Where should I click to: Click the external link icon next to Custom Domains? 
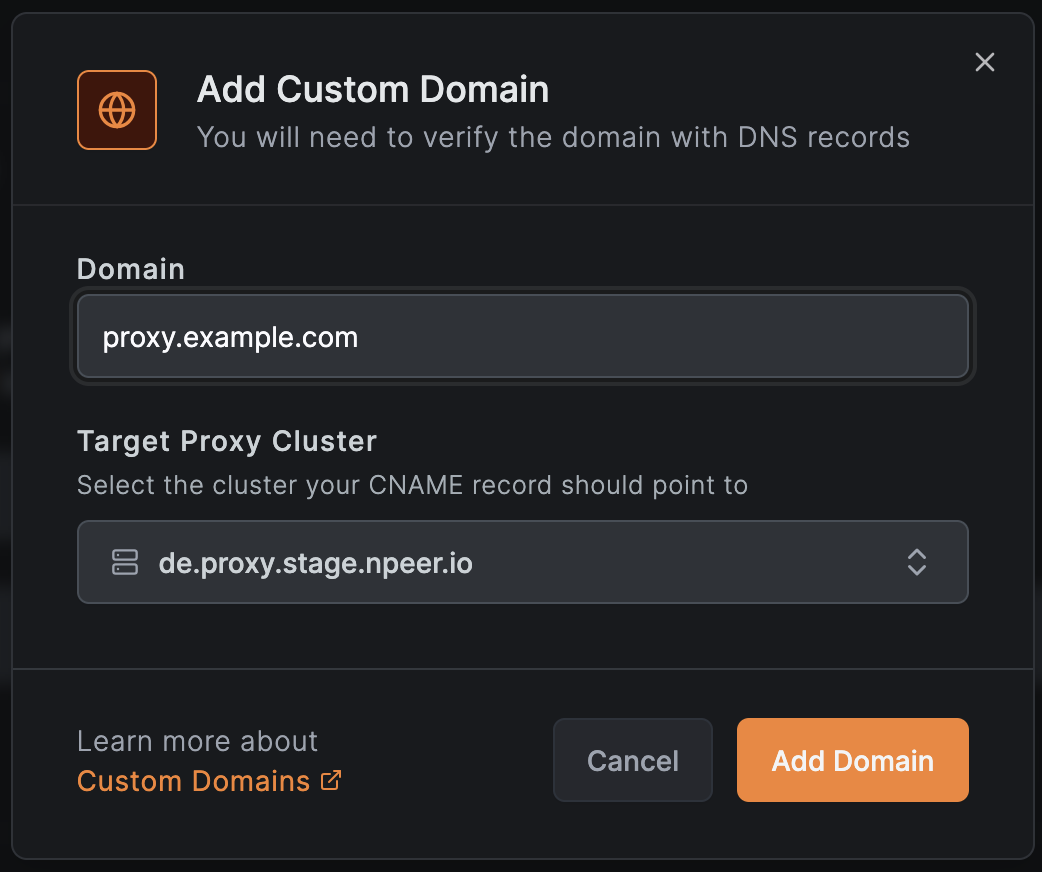point(330,780)
